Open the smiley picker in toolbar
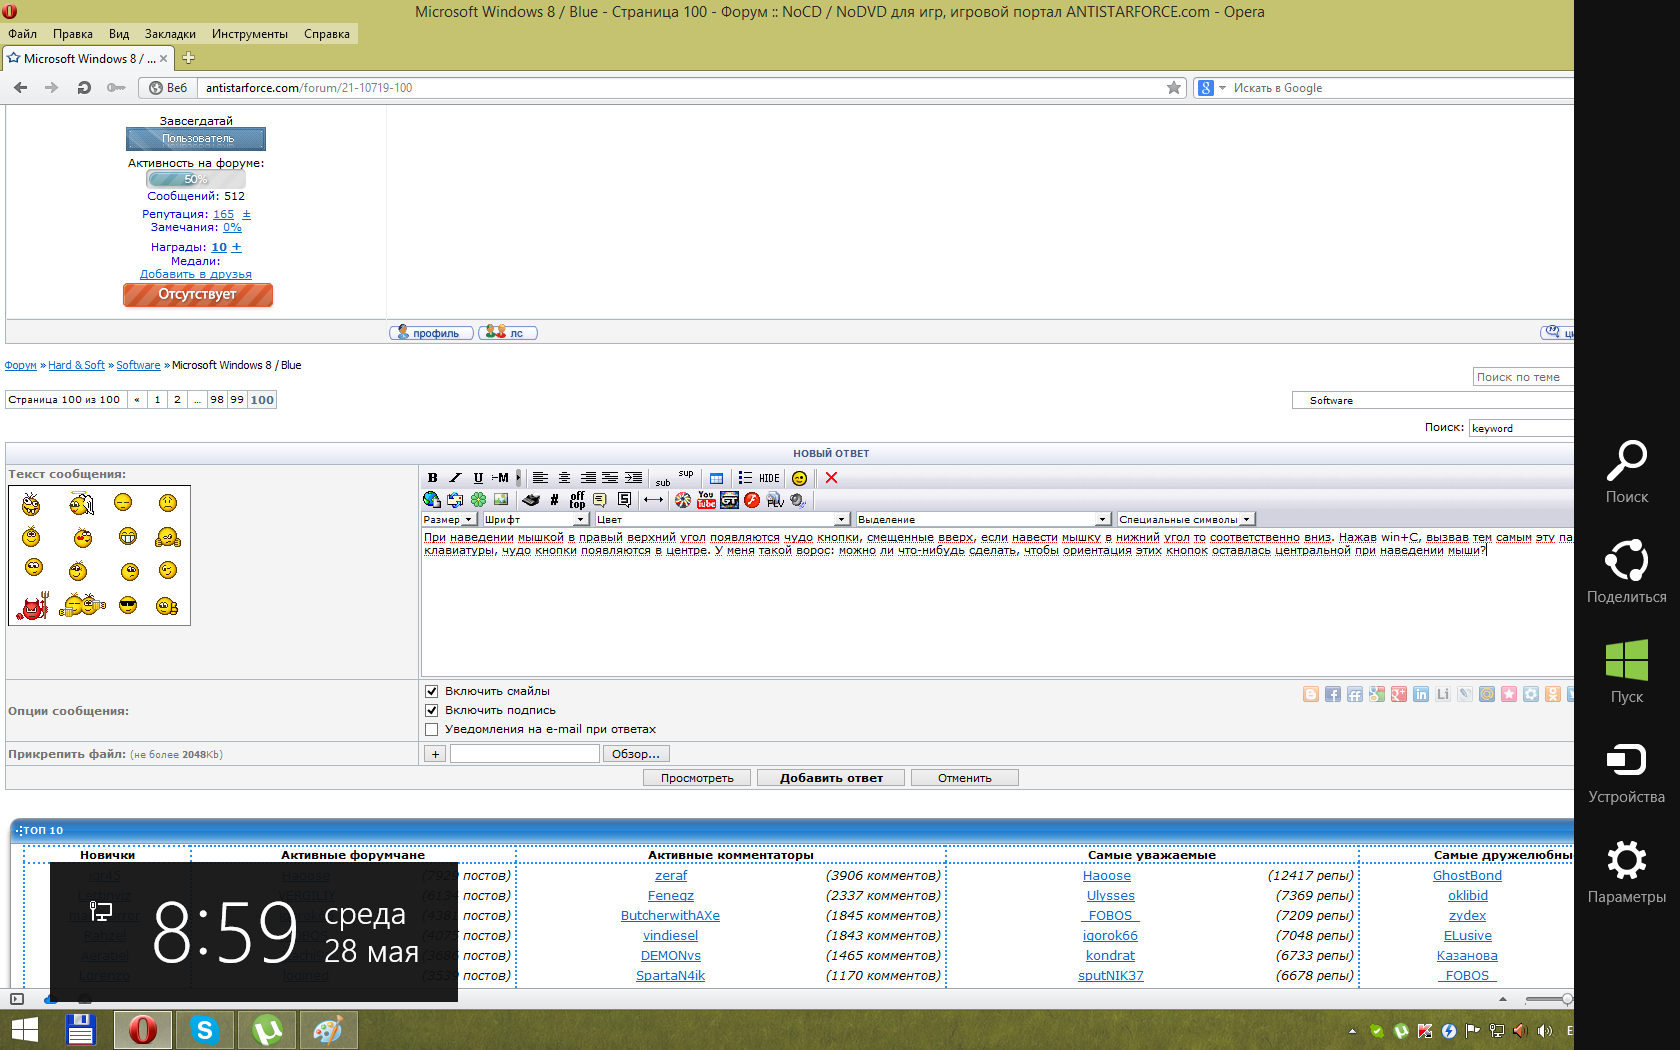 point(799,478)
